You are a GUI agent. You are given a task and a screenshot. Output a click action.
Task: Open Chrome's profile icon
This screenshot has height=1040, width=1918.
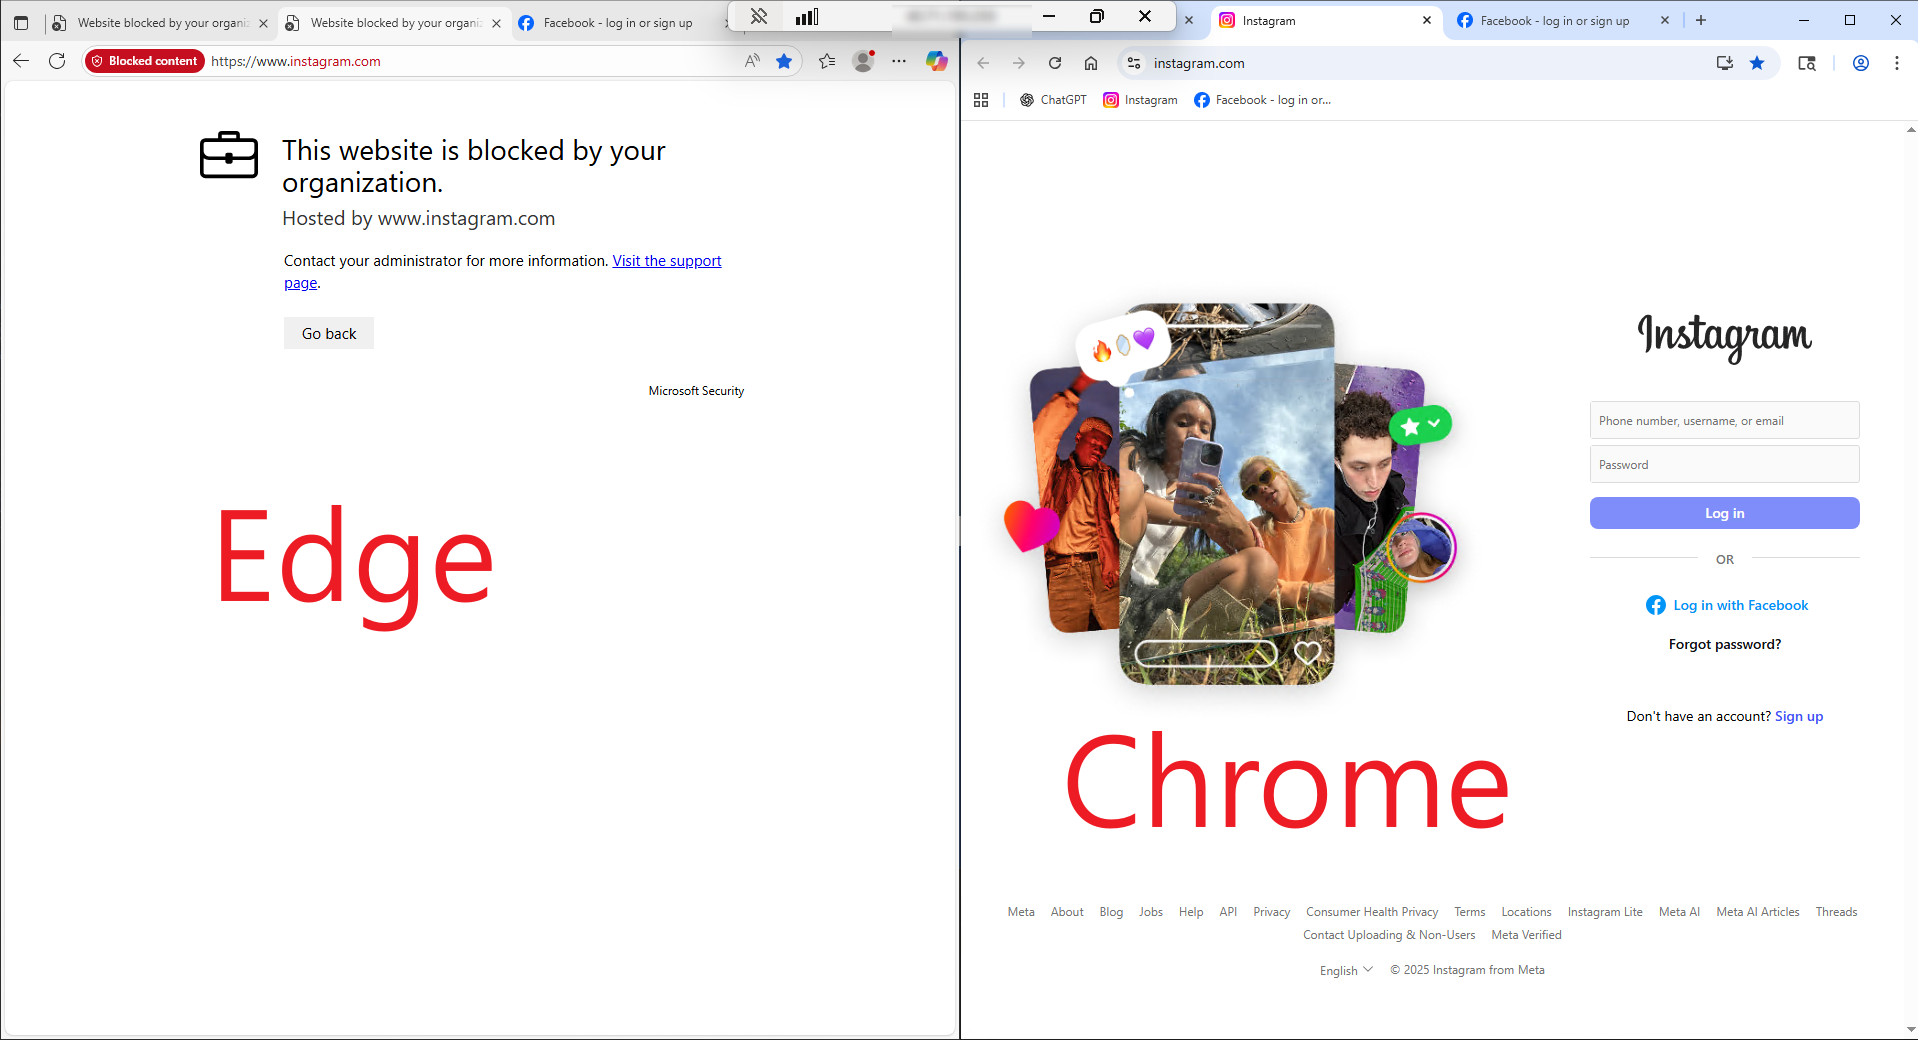click(1861, 63)
